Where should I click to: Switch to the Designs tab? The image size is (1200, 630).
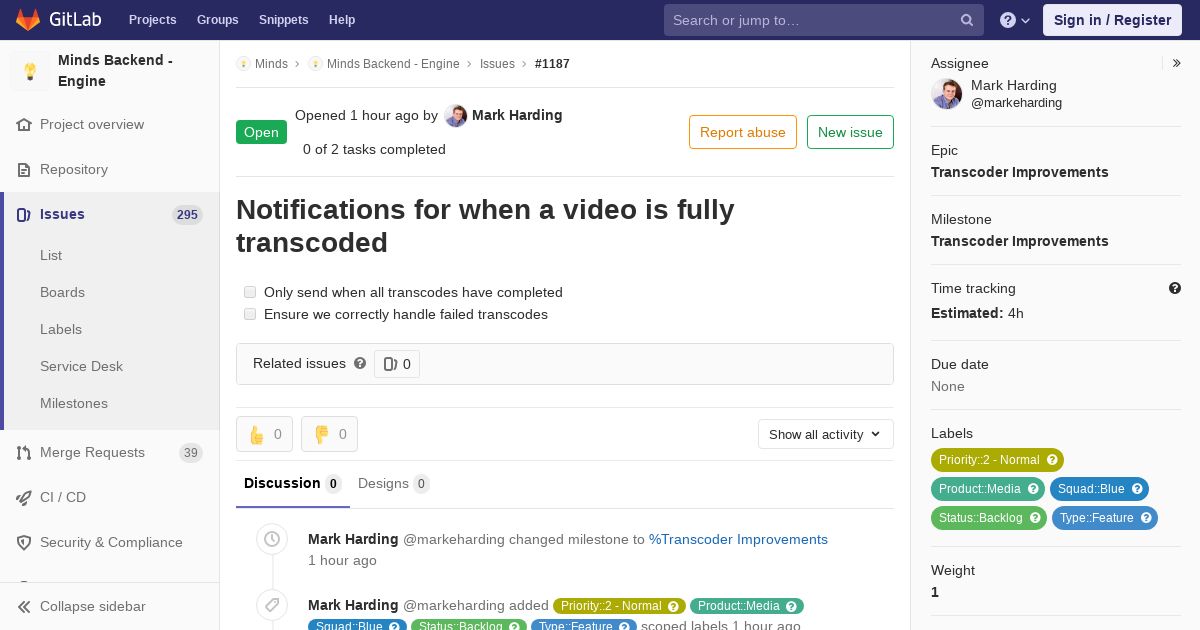[394, 484]
